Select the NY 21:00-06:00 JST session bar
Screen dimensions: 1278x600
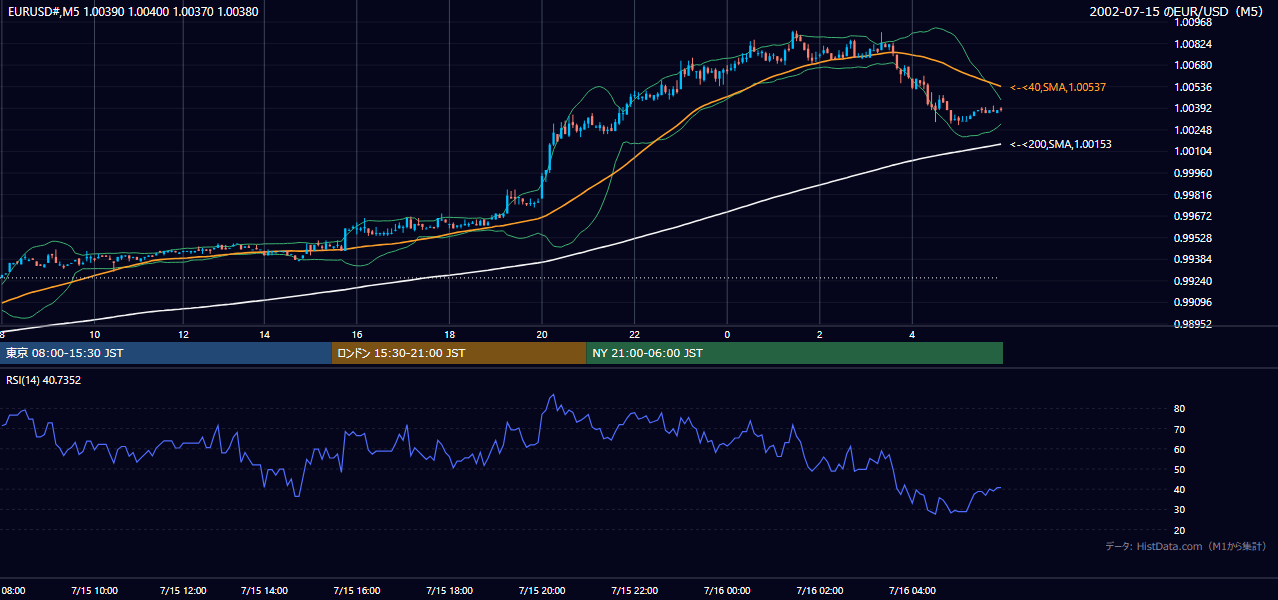pos(794,353)
